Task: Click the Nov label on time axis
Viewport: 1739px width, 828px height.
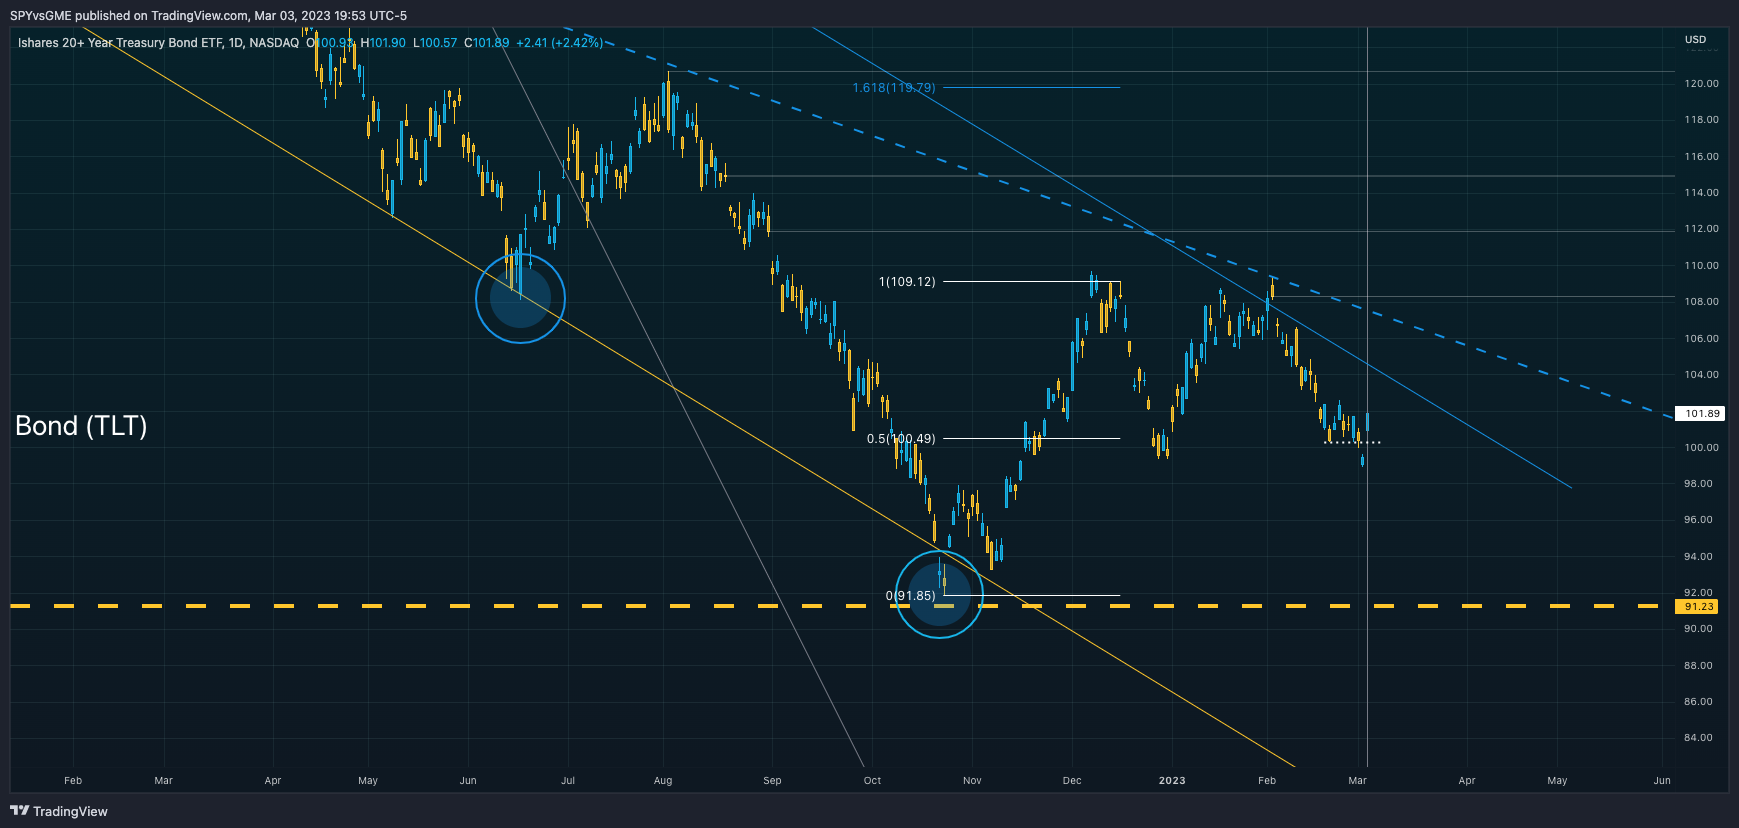Action: click(972, 781)
